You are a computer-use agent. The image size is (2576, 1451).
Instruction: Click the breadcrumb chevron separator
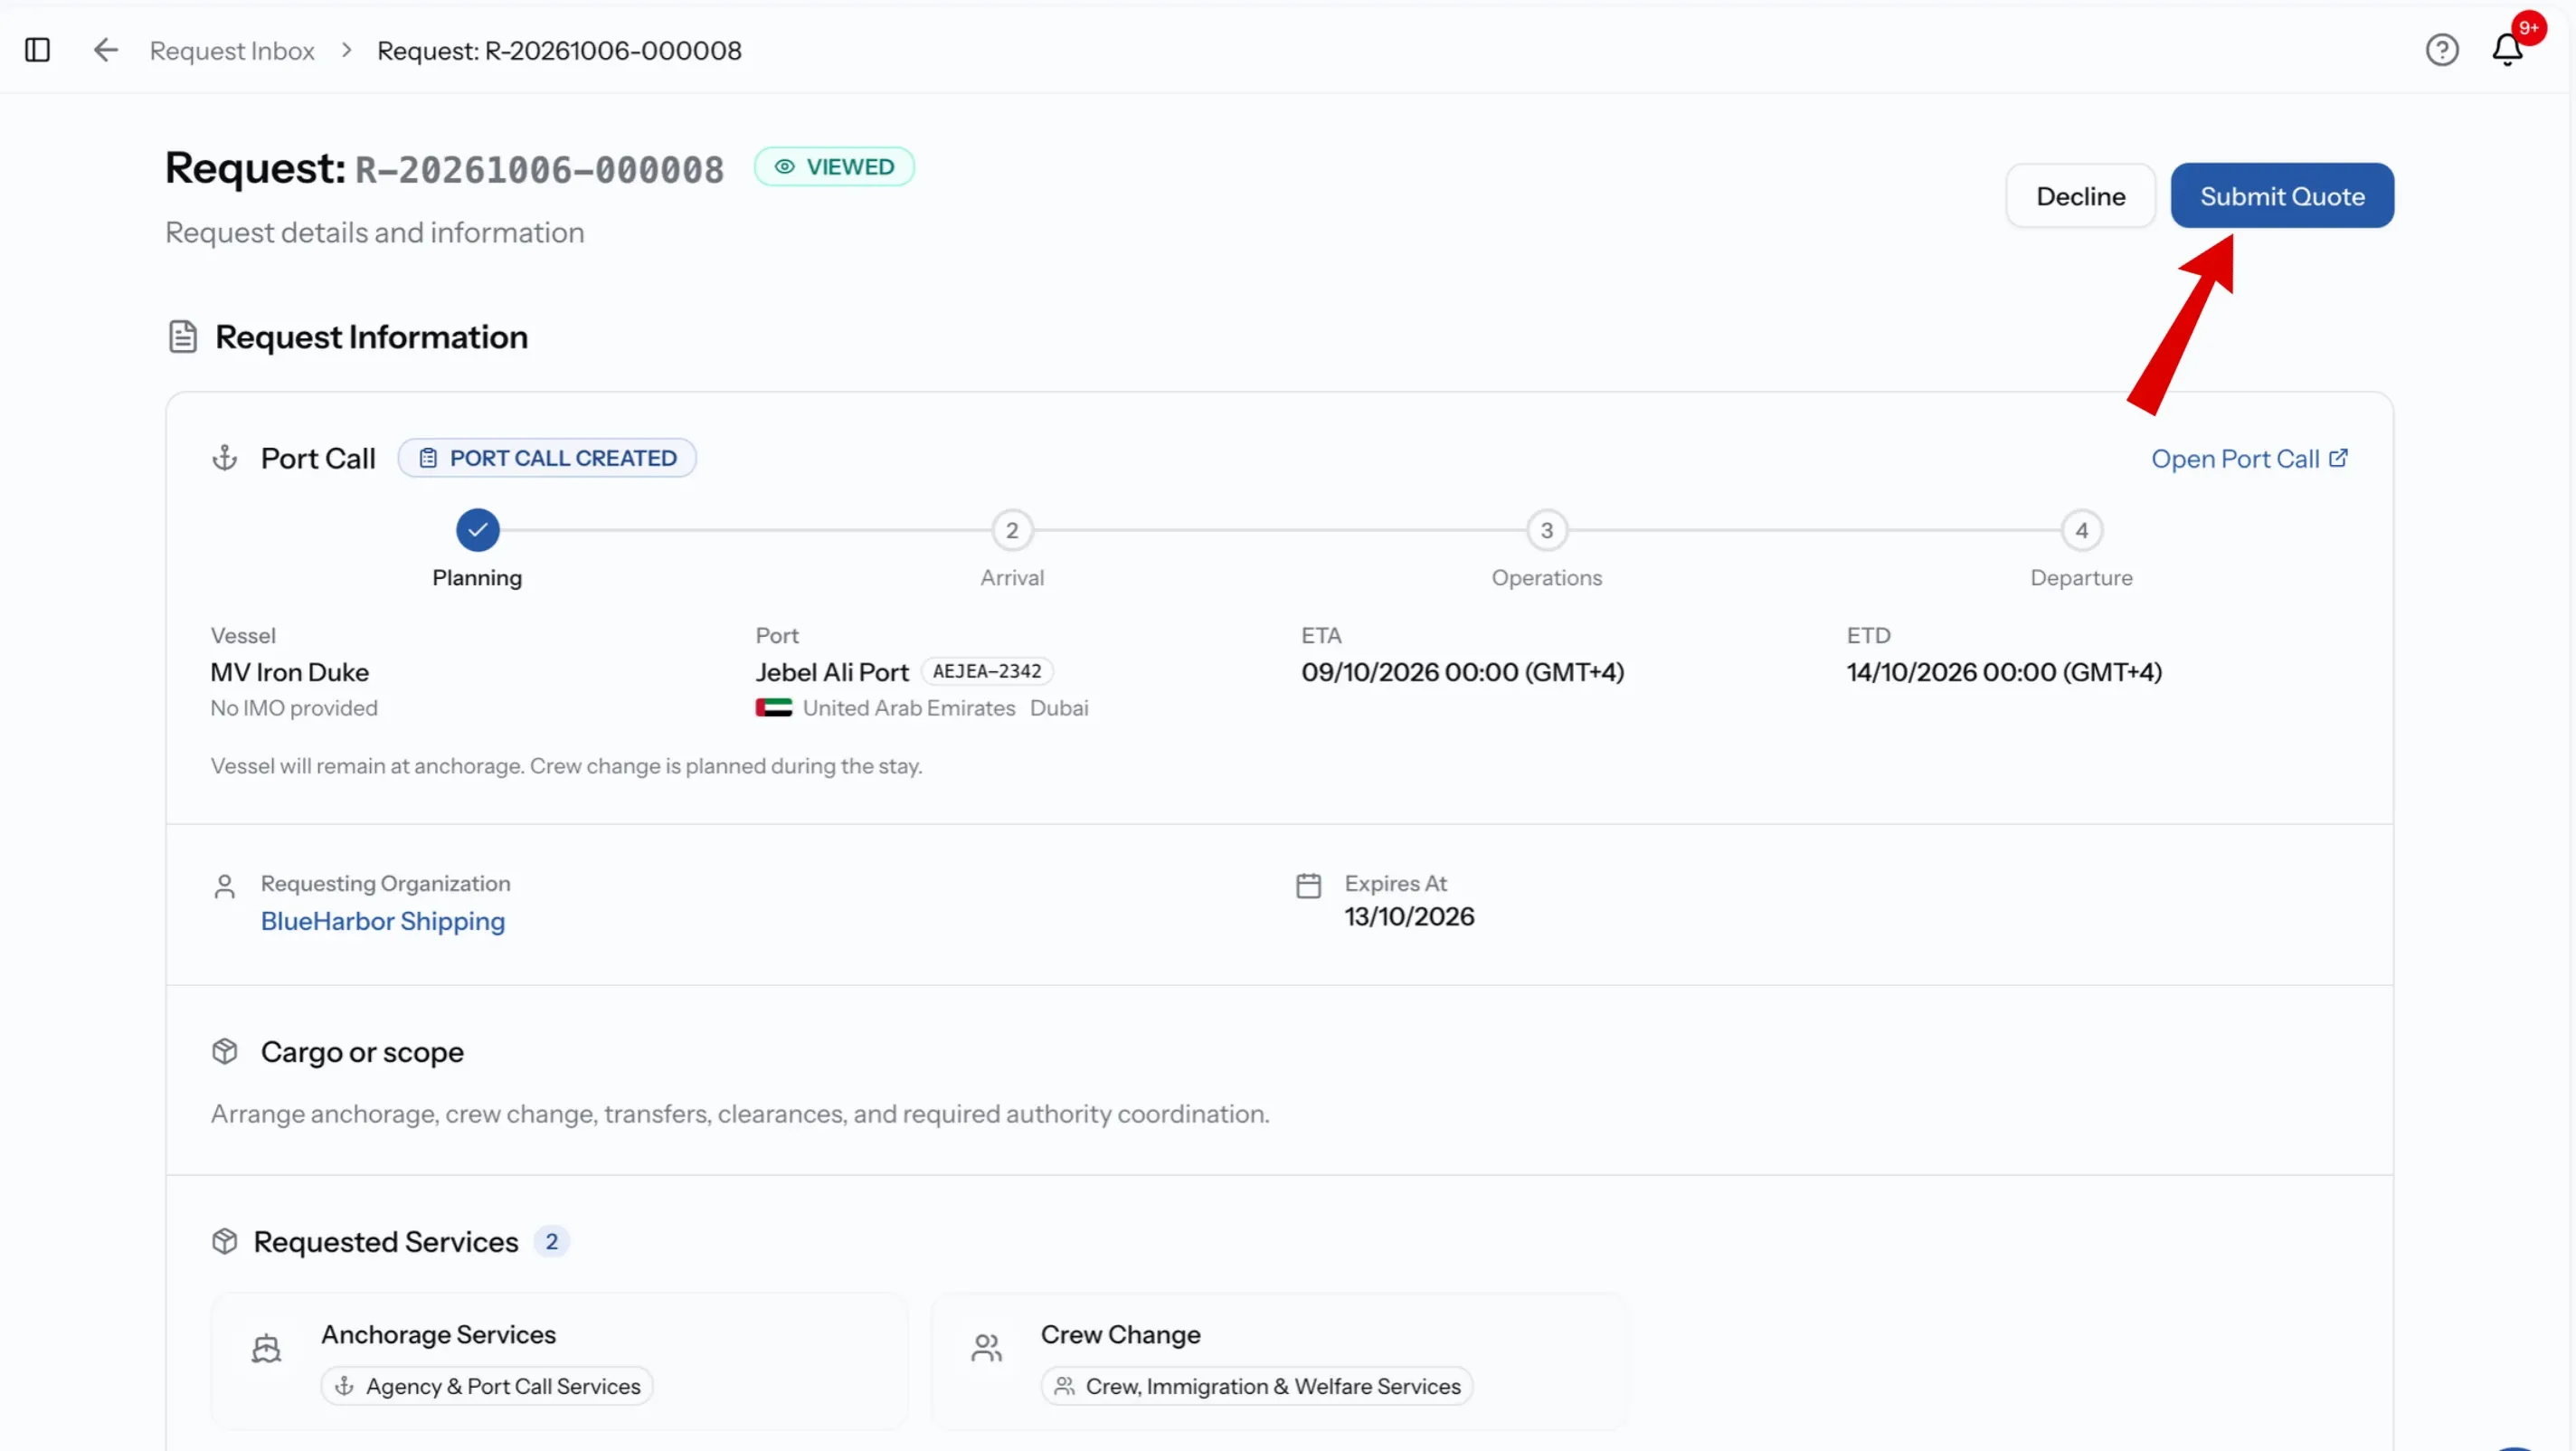(346, 50)
